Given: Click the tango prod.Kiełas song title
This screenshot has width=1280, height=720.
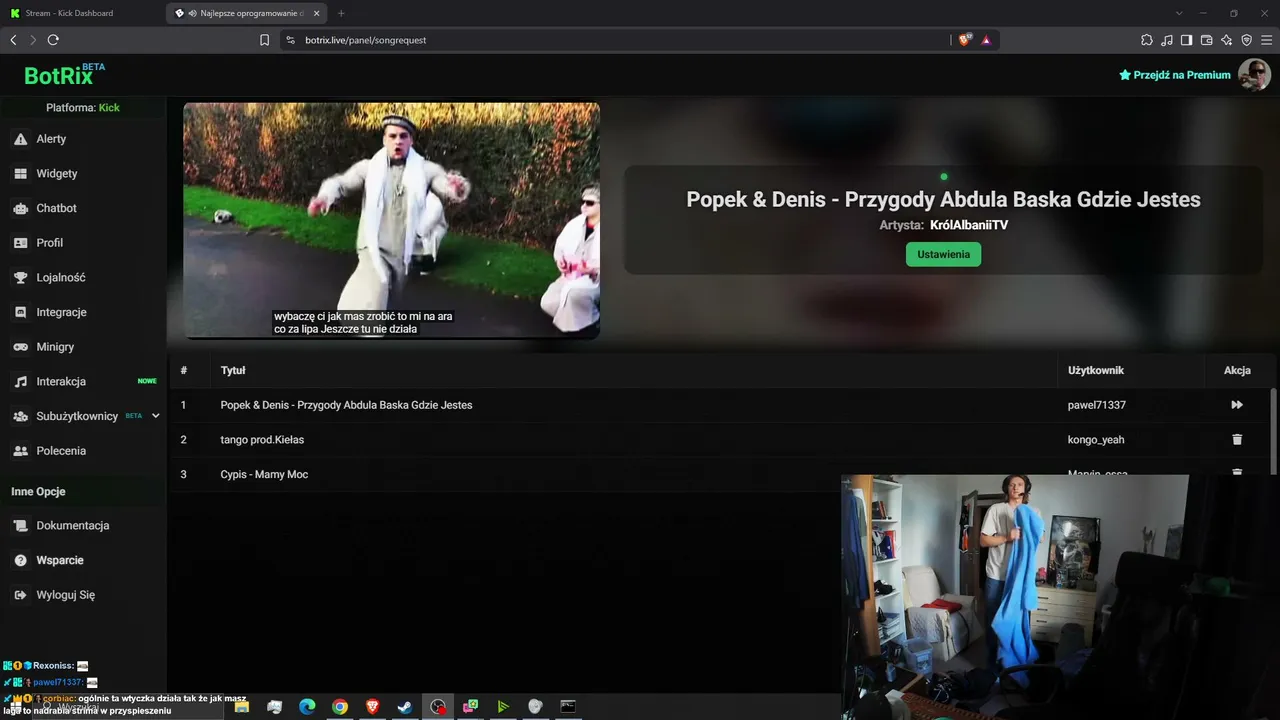Looking at the screenshot, I should pos(262,439).
